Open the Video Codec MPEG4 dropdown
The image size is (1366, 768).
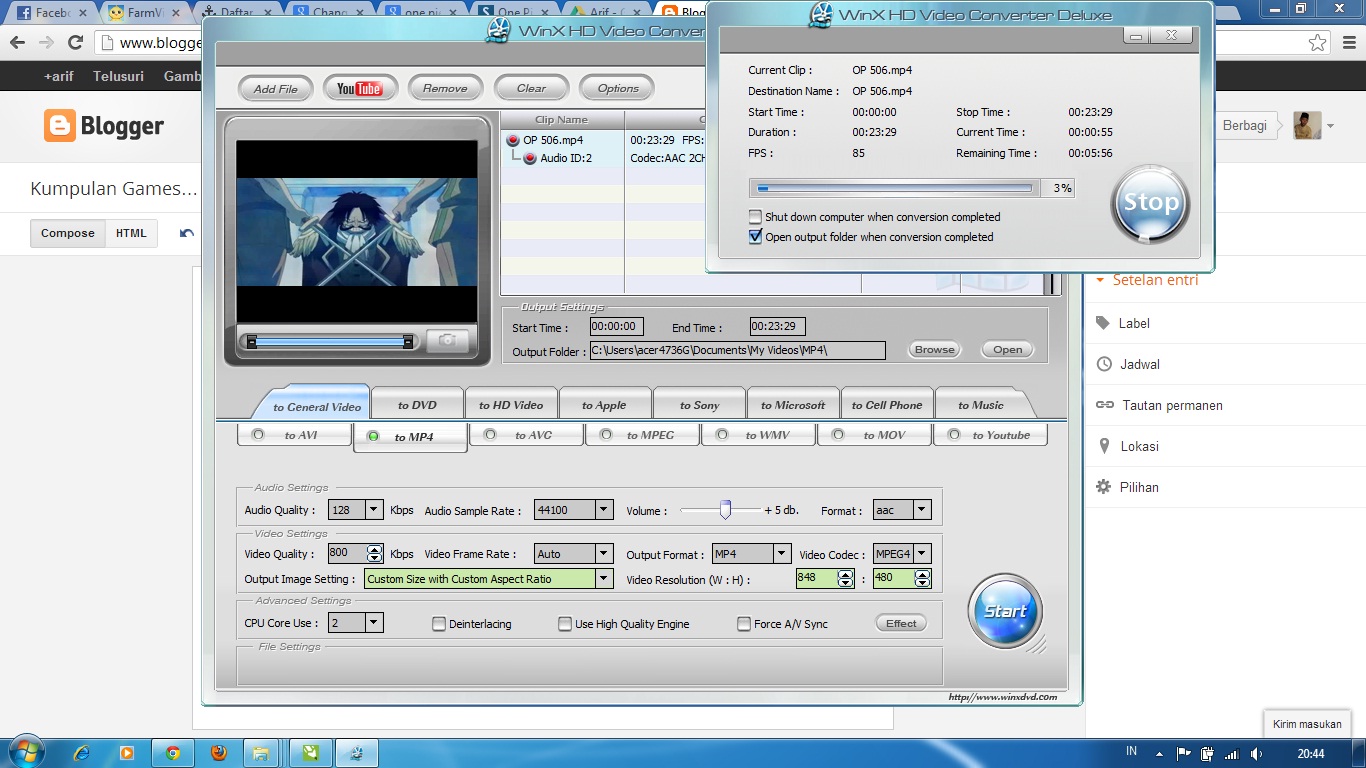pyautogui.click(x=922, y=554)
